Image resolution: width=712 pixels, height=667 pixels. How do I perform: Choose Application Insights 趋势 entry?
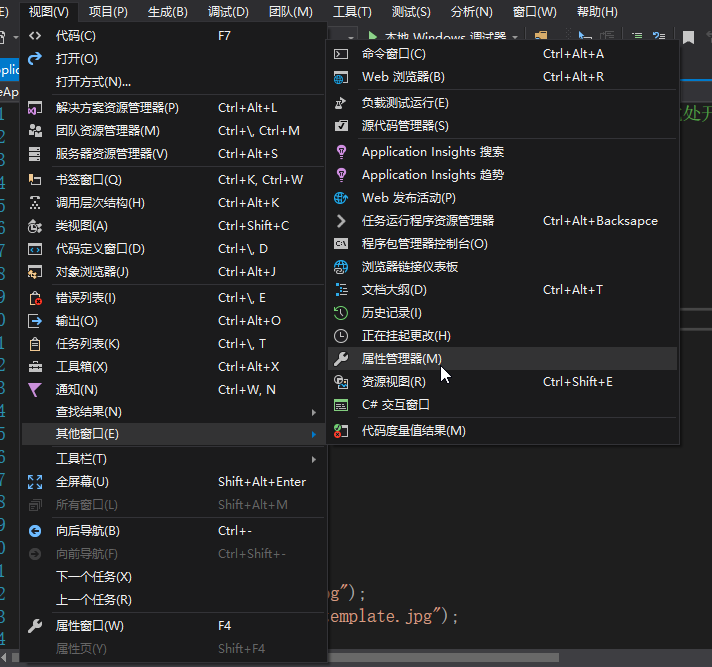pyautogui.click(x=503, y=175)
